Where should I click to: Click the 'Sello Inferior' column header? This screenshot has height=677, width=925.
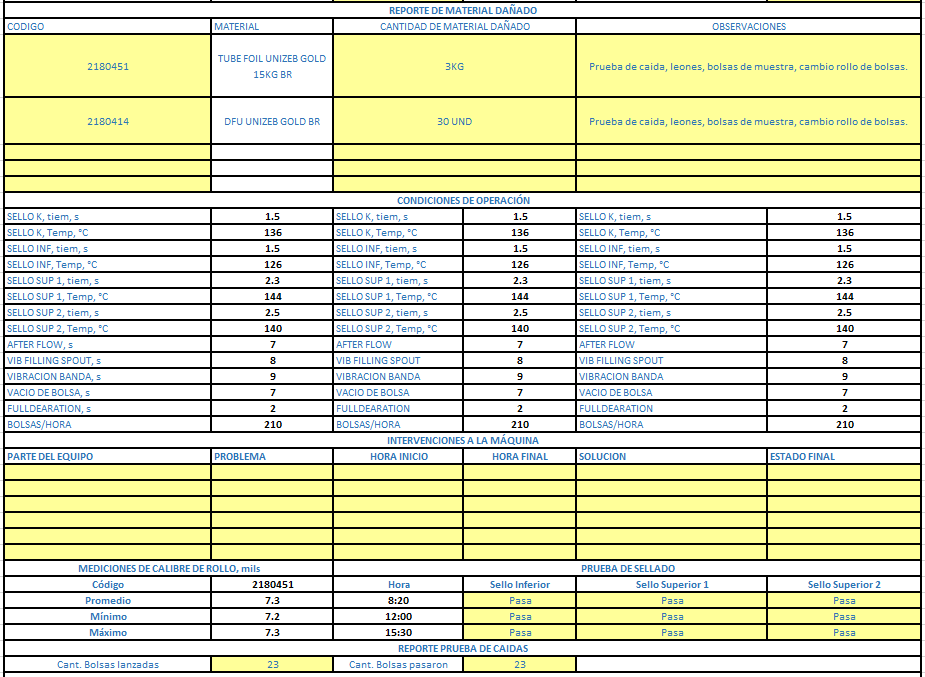519,585
